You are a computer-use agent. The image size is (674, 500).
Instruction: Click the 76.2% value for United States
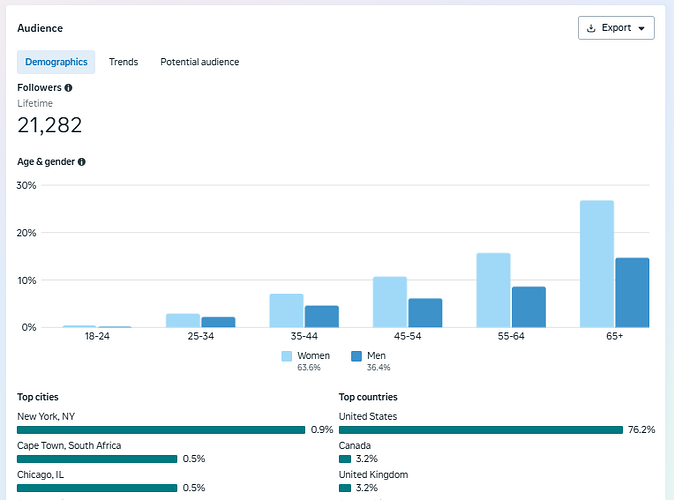[x=641, y=430]
